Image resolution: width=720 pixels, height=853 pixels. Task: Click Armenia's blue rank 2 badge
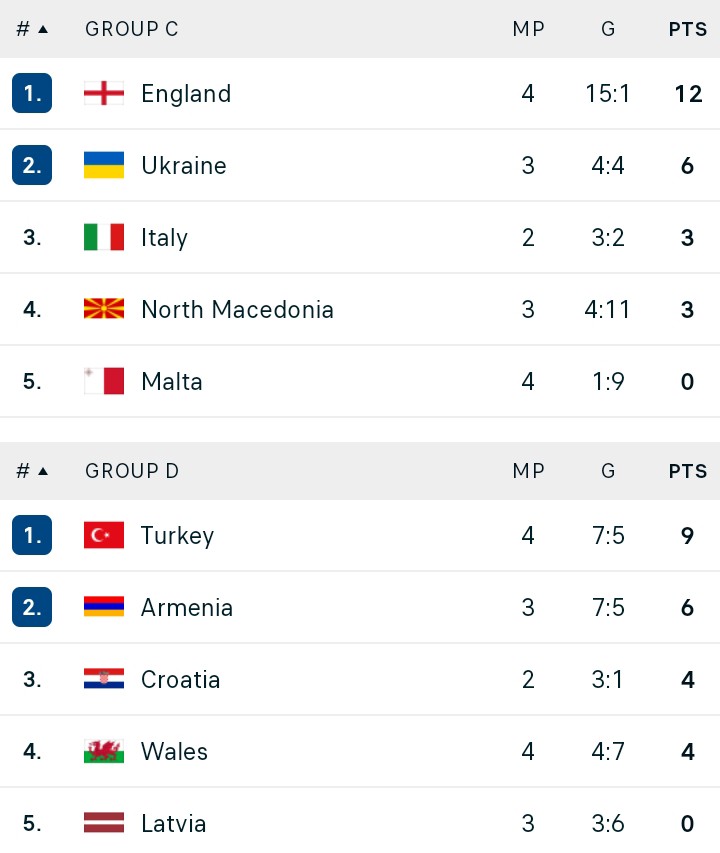click(x=32, y=607)
